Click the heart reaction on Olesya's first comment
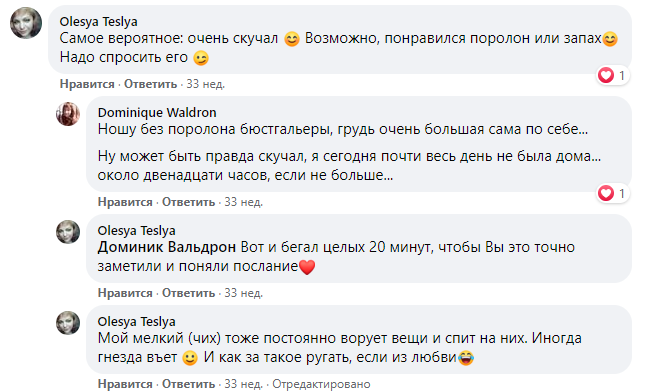The height and width of the screenshot is (392, 648). 613,75
